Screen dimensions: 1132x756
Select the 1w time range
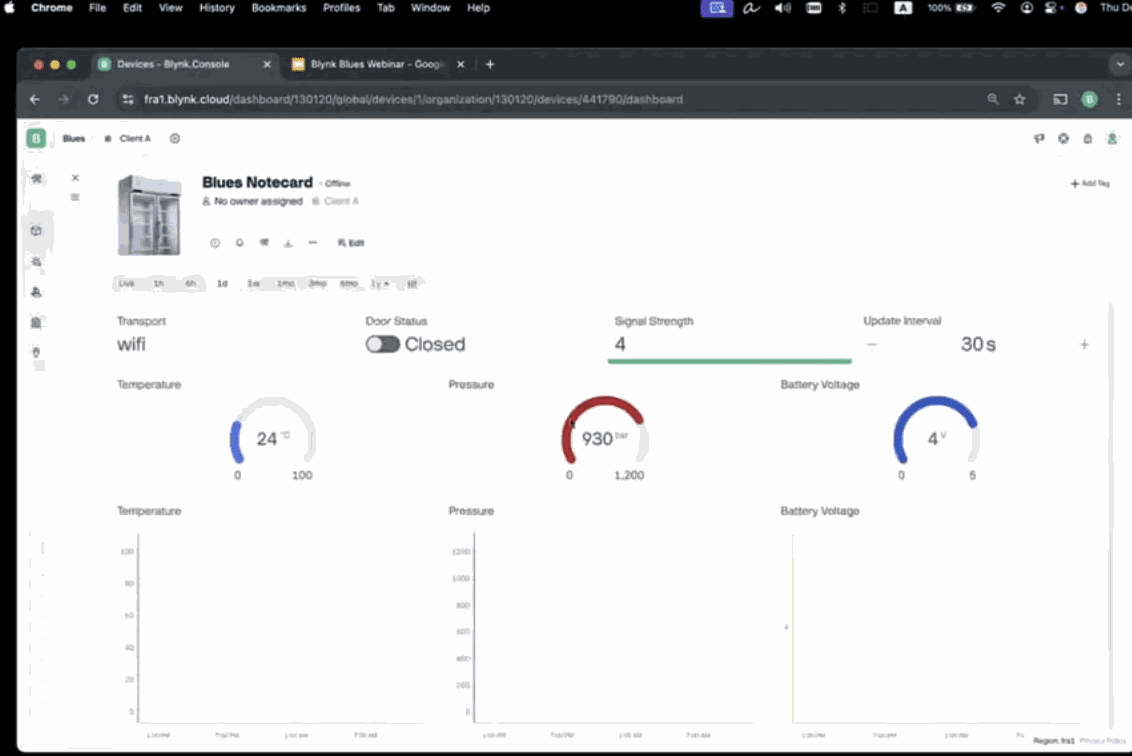click(x=253, y=284)
